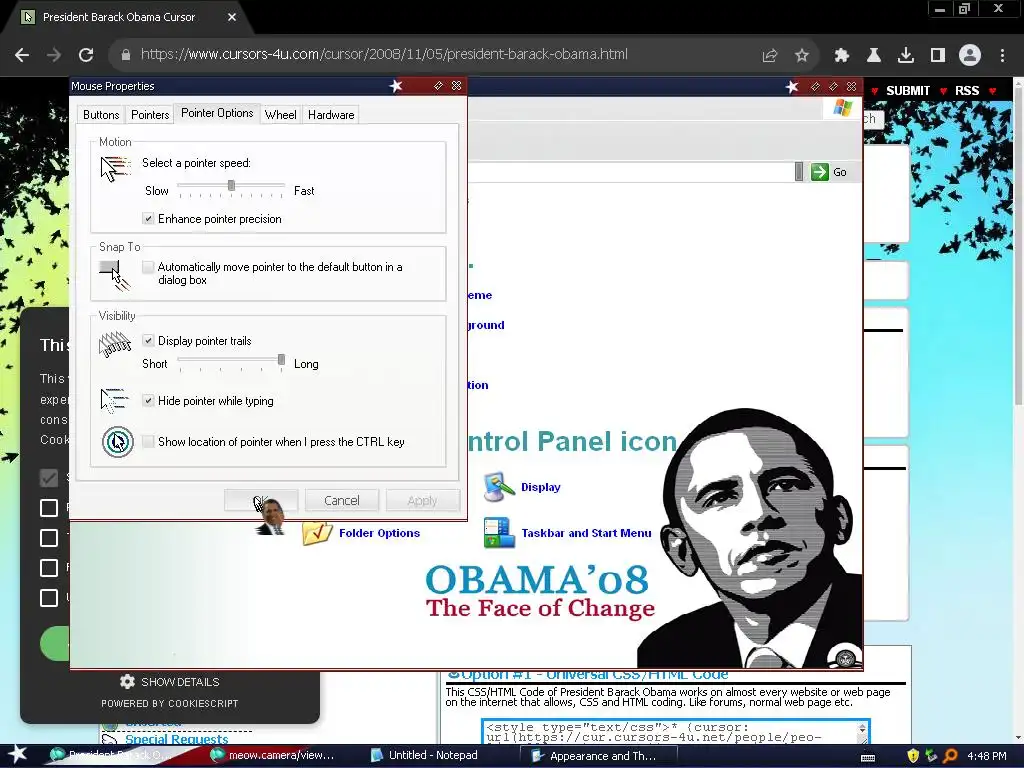Switch to Untitled - Notepad taskbar item

pos(424,755)
